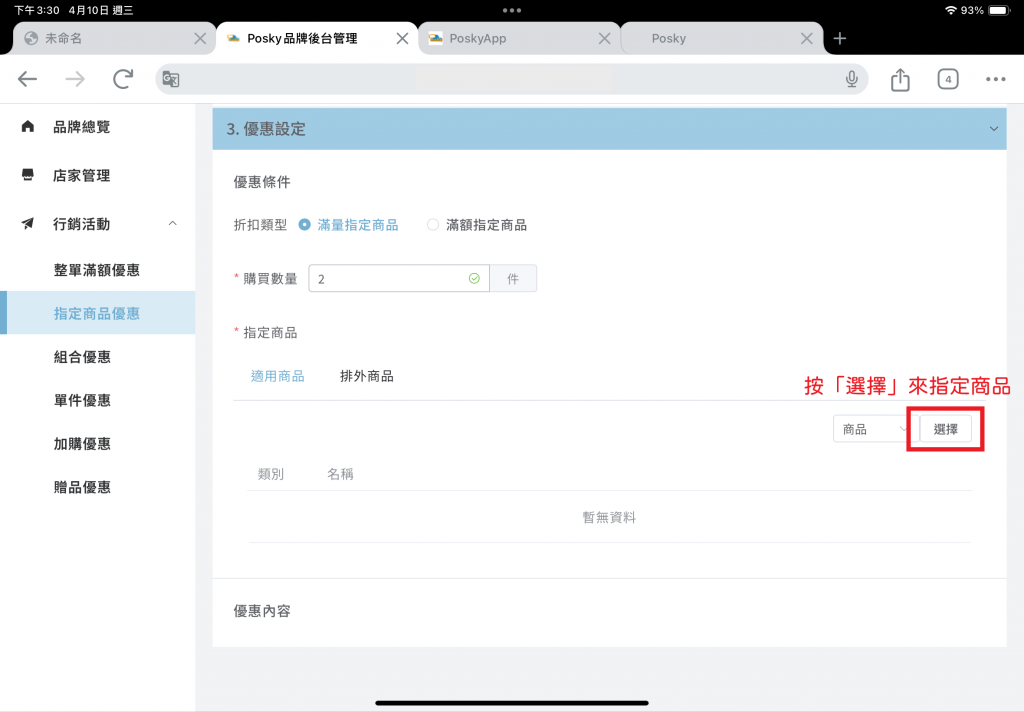The image size is (1024, 712).
Task: Click the paper plane icon beside 行銷活動
Action: click(27, 223)
